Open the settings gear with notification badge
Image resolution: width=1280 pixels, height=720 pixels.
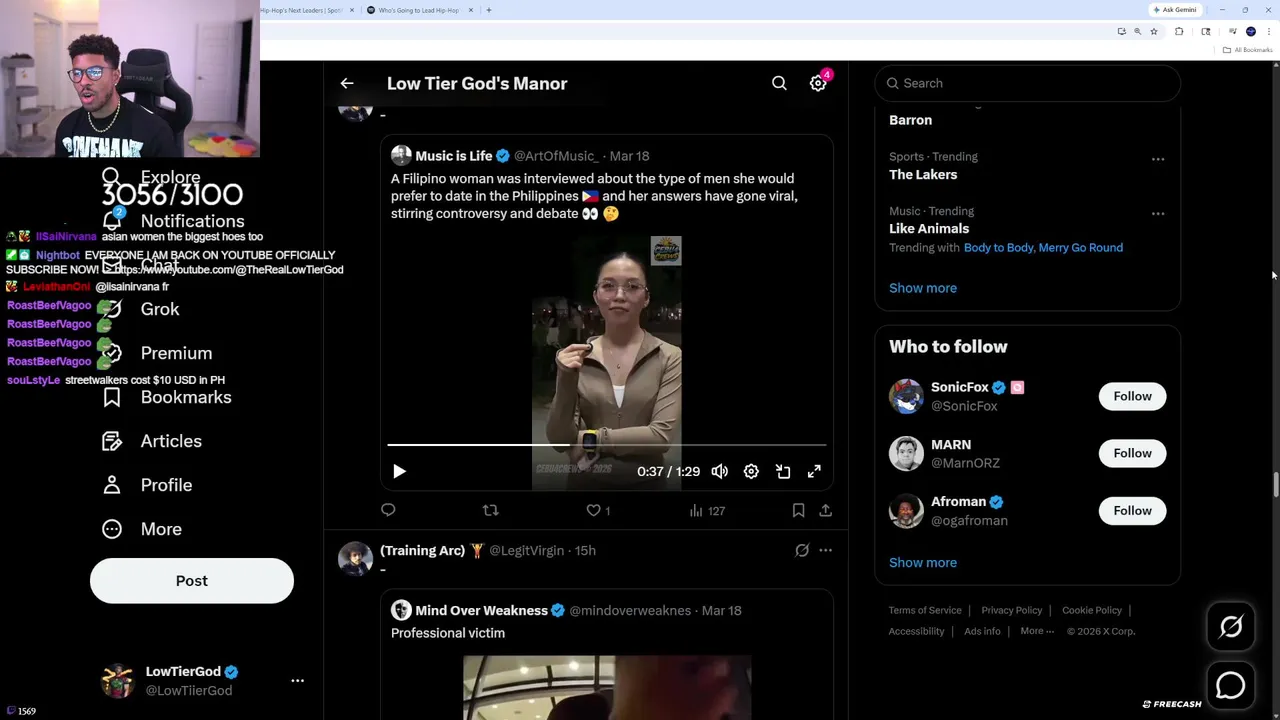pyautogui.click(x=818, y=83)
